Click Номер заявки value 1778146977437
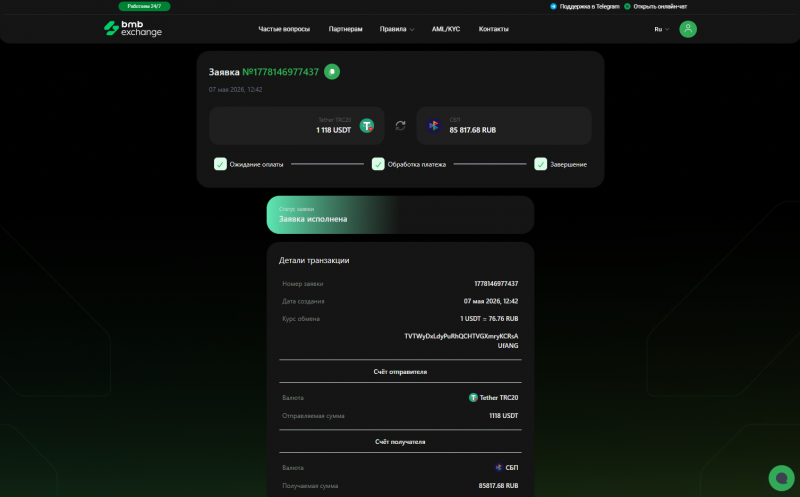Viewport: 800px width, 497px height. 496,284
